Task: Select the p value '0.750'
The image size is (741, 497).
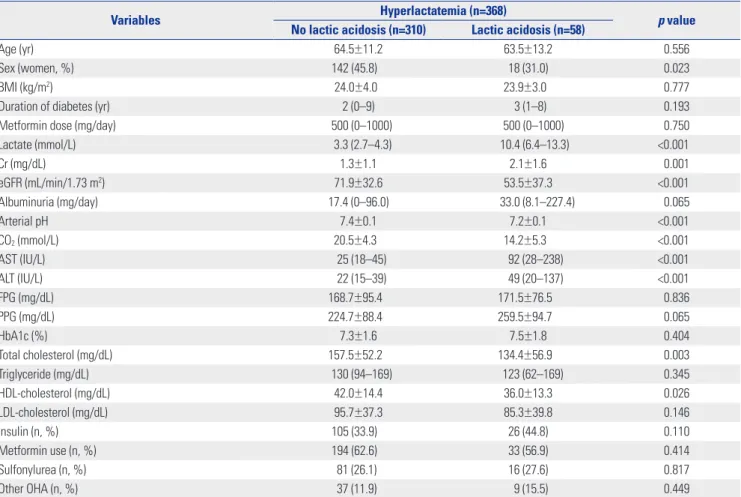Action: pos(676,126)
